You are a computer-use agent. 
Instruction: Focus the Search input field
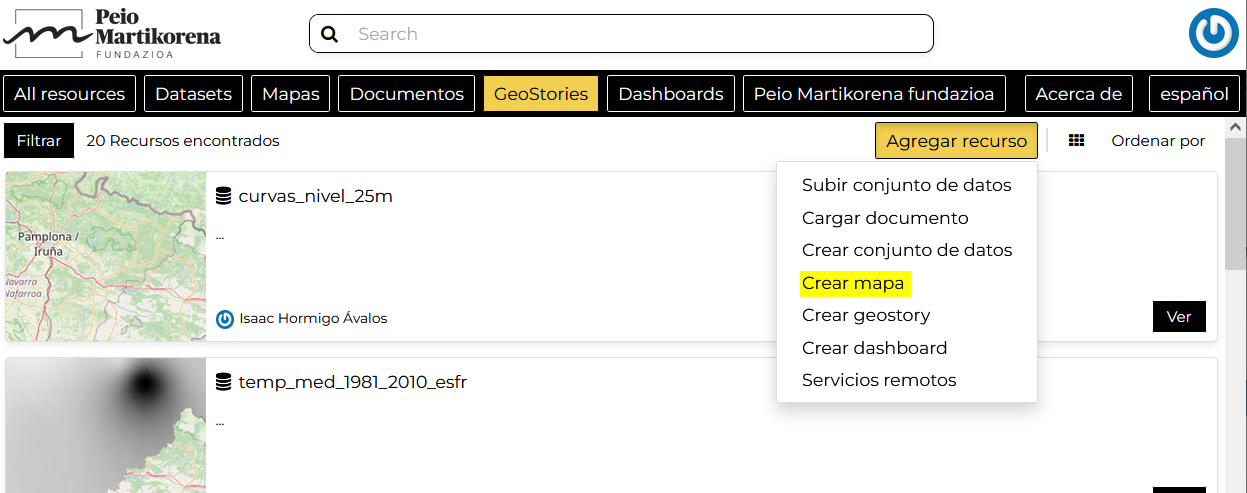point(621,34)
